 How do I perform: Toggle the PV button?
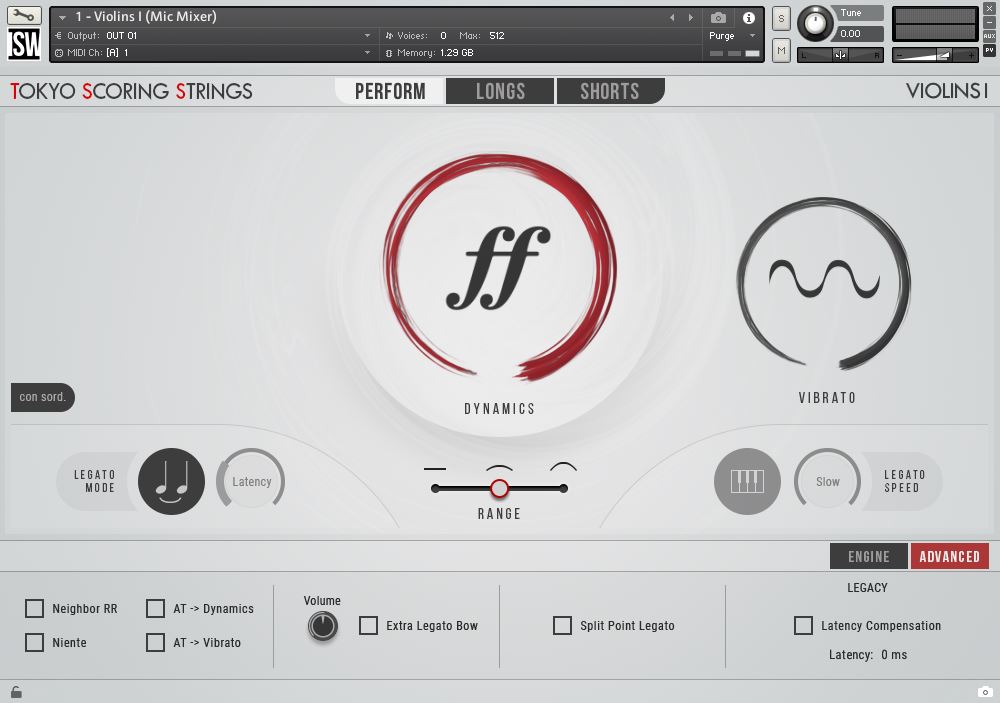pos(989,50)
